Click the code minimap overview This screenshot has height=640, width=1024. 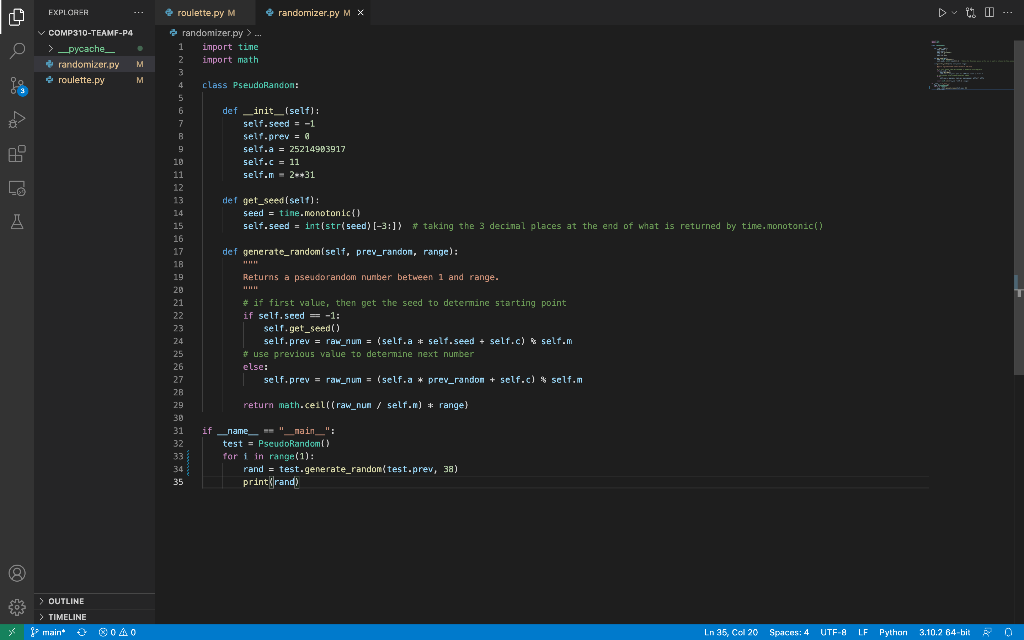click(971, 65)
